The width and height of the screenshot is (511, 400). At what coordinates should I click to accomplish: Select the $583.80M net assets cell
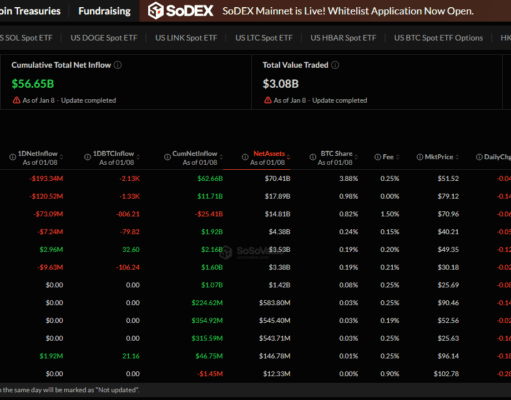(275, 303)
